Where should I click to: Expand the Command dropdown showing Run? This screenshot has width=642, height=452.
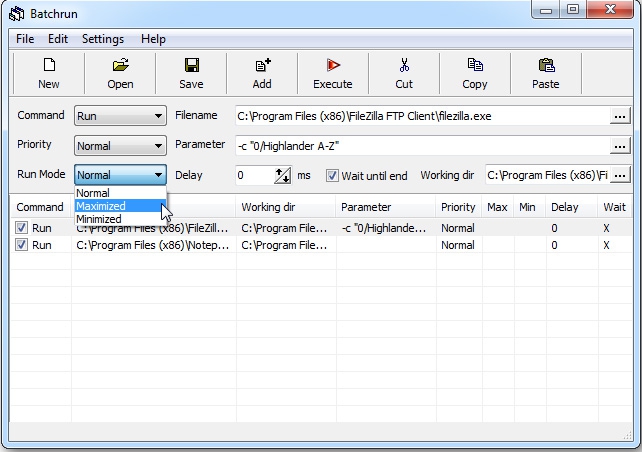pos(120,116)
